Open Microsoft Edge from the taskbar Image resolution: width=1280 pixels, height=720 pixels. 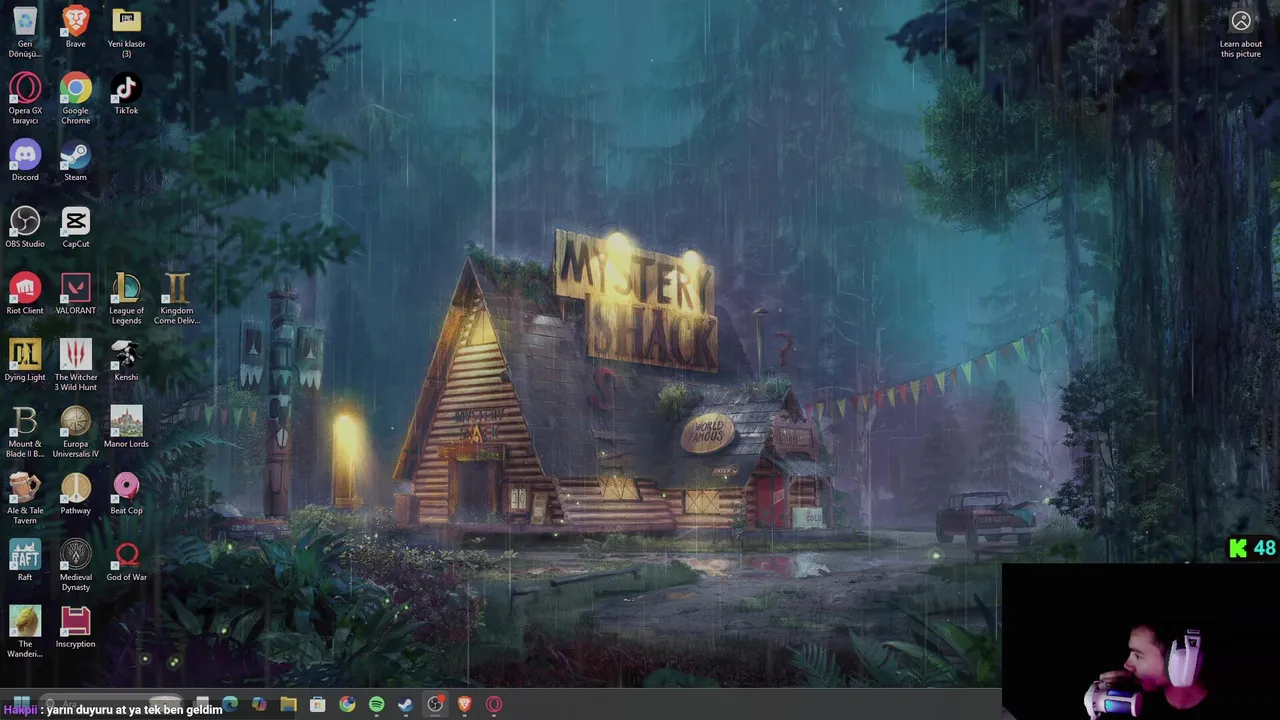(x=230, y=704)
